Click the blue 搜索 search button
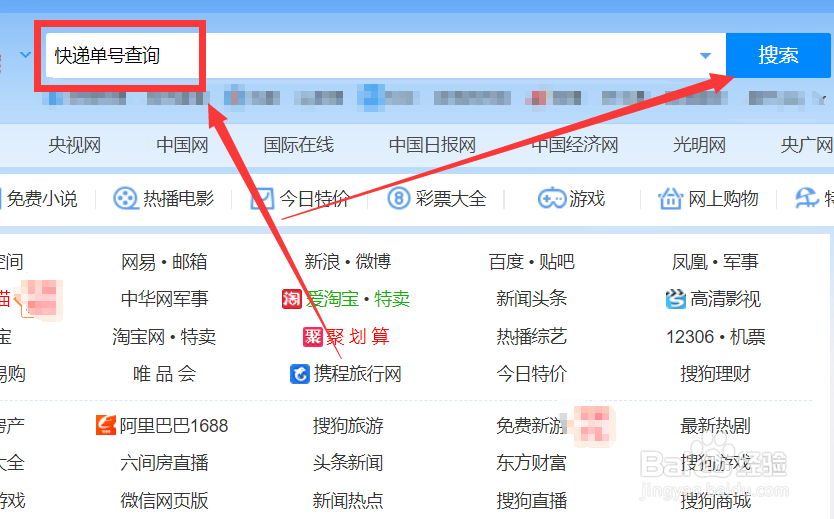 click(x=778, y=55)
